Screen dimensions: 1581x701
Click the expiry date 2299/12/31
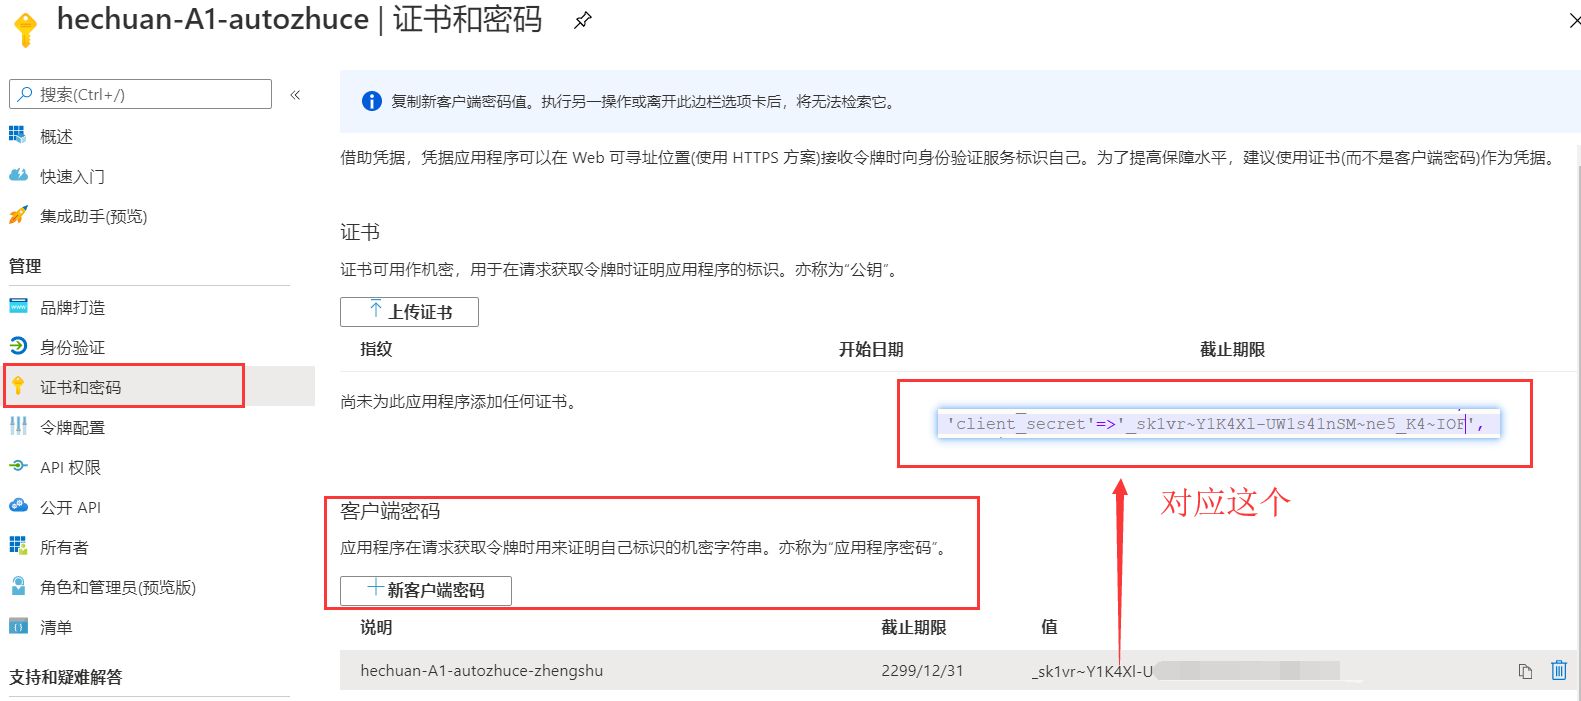tap(922, 671)
